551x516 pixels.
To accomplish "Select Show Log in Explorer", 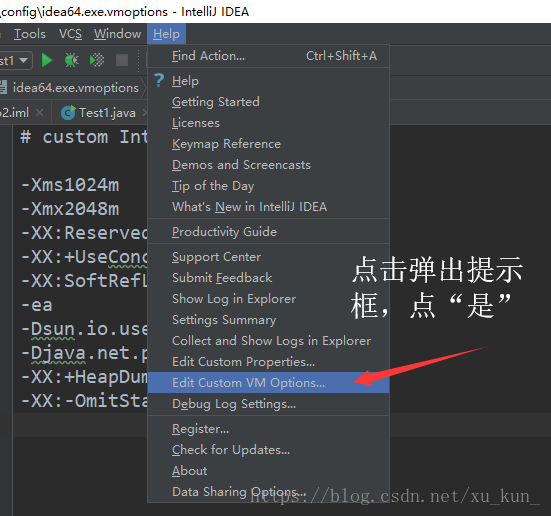I will [268, 299].
